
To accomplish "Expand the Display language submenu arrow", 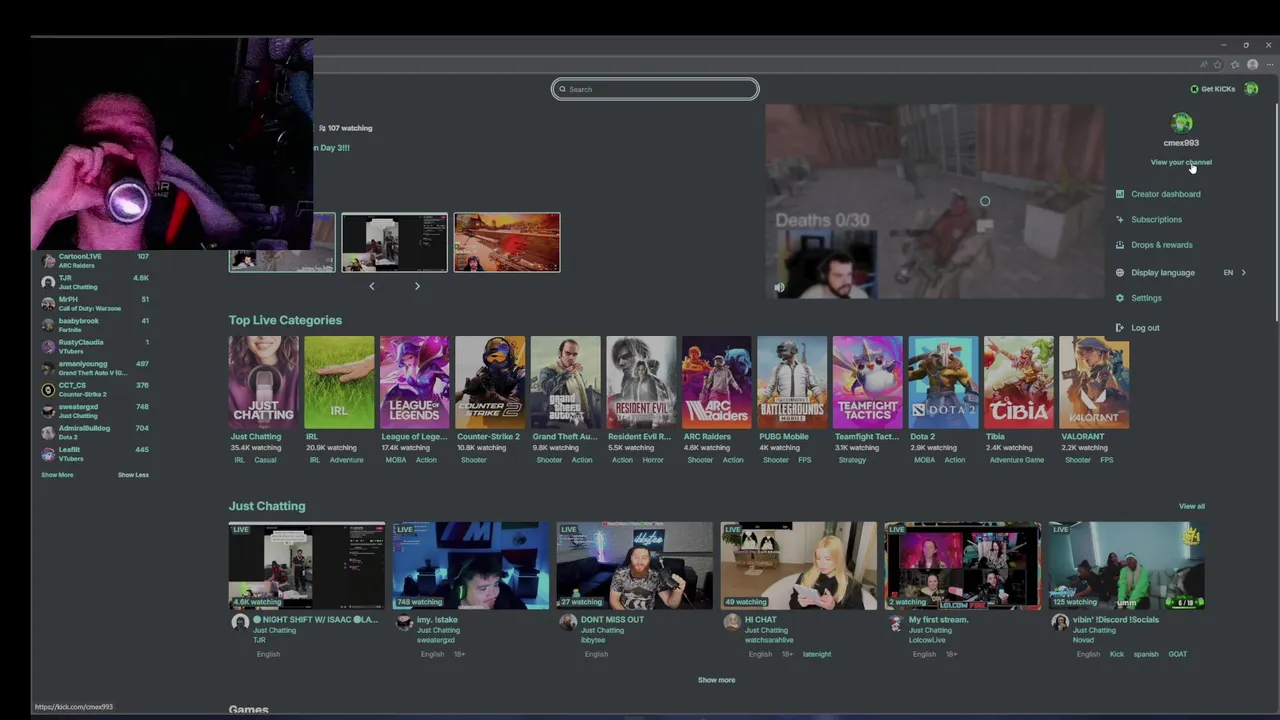I will (1243, 272).
